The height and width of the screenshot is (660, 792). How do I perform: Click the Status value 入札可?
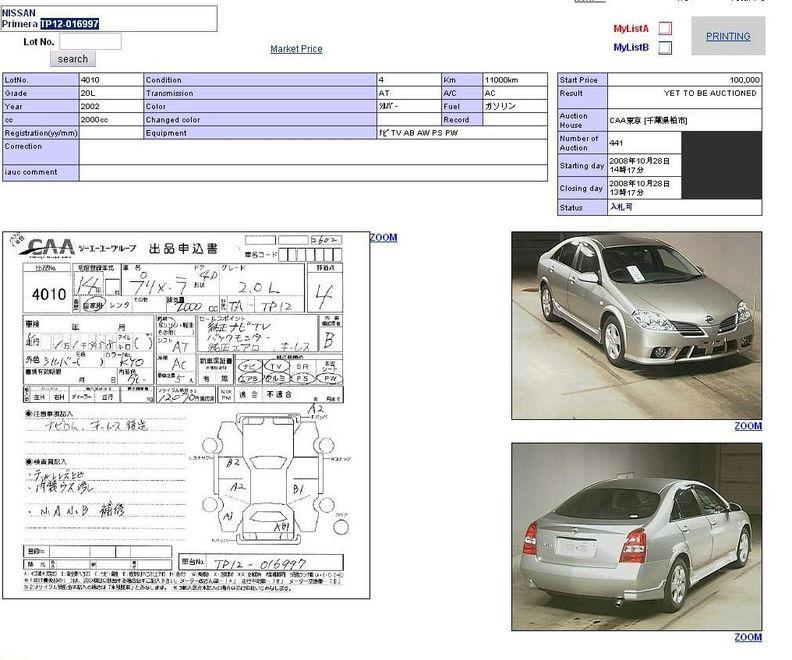click(x=621, y=207)
